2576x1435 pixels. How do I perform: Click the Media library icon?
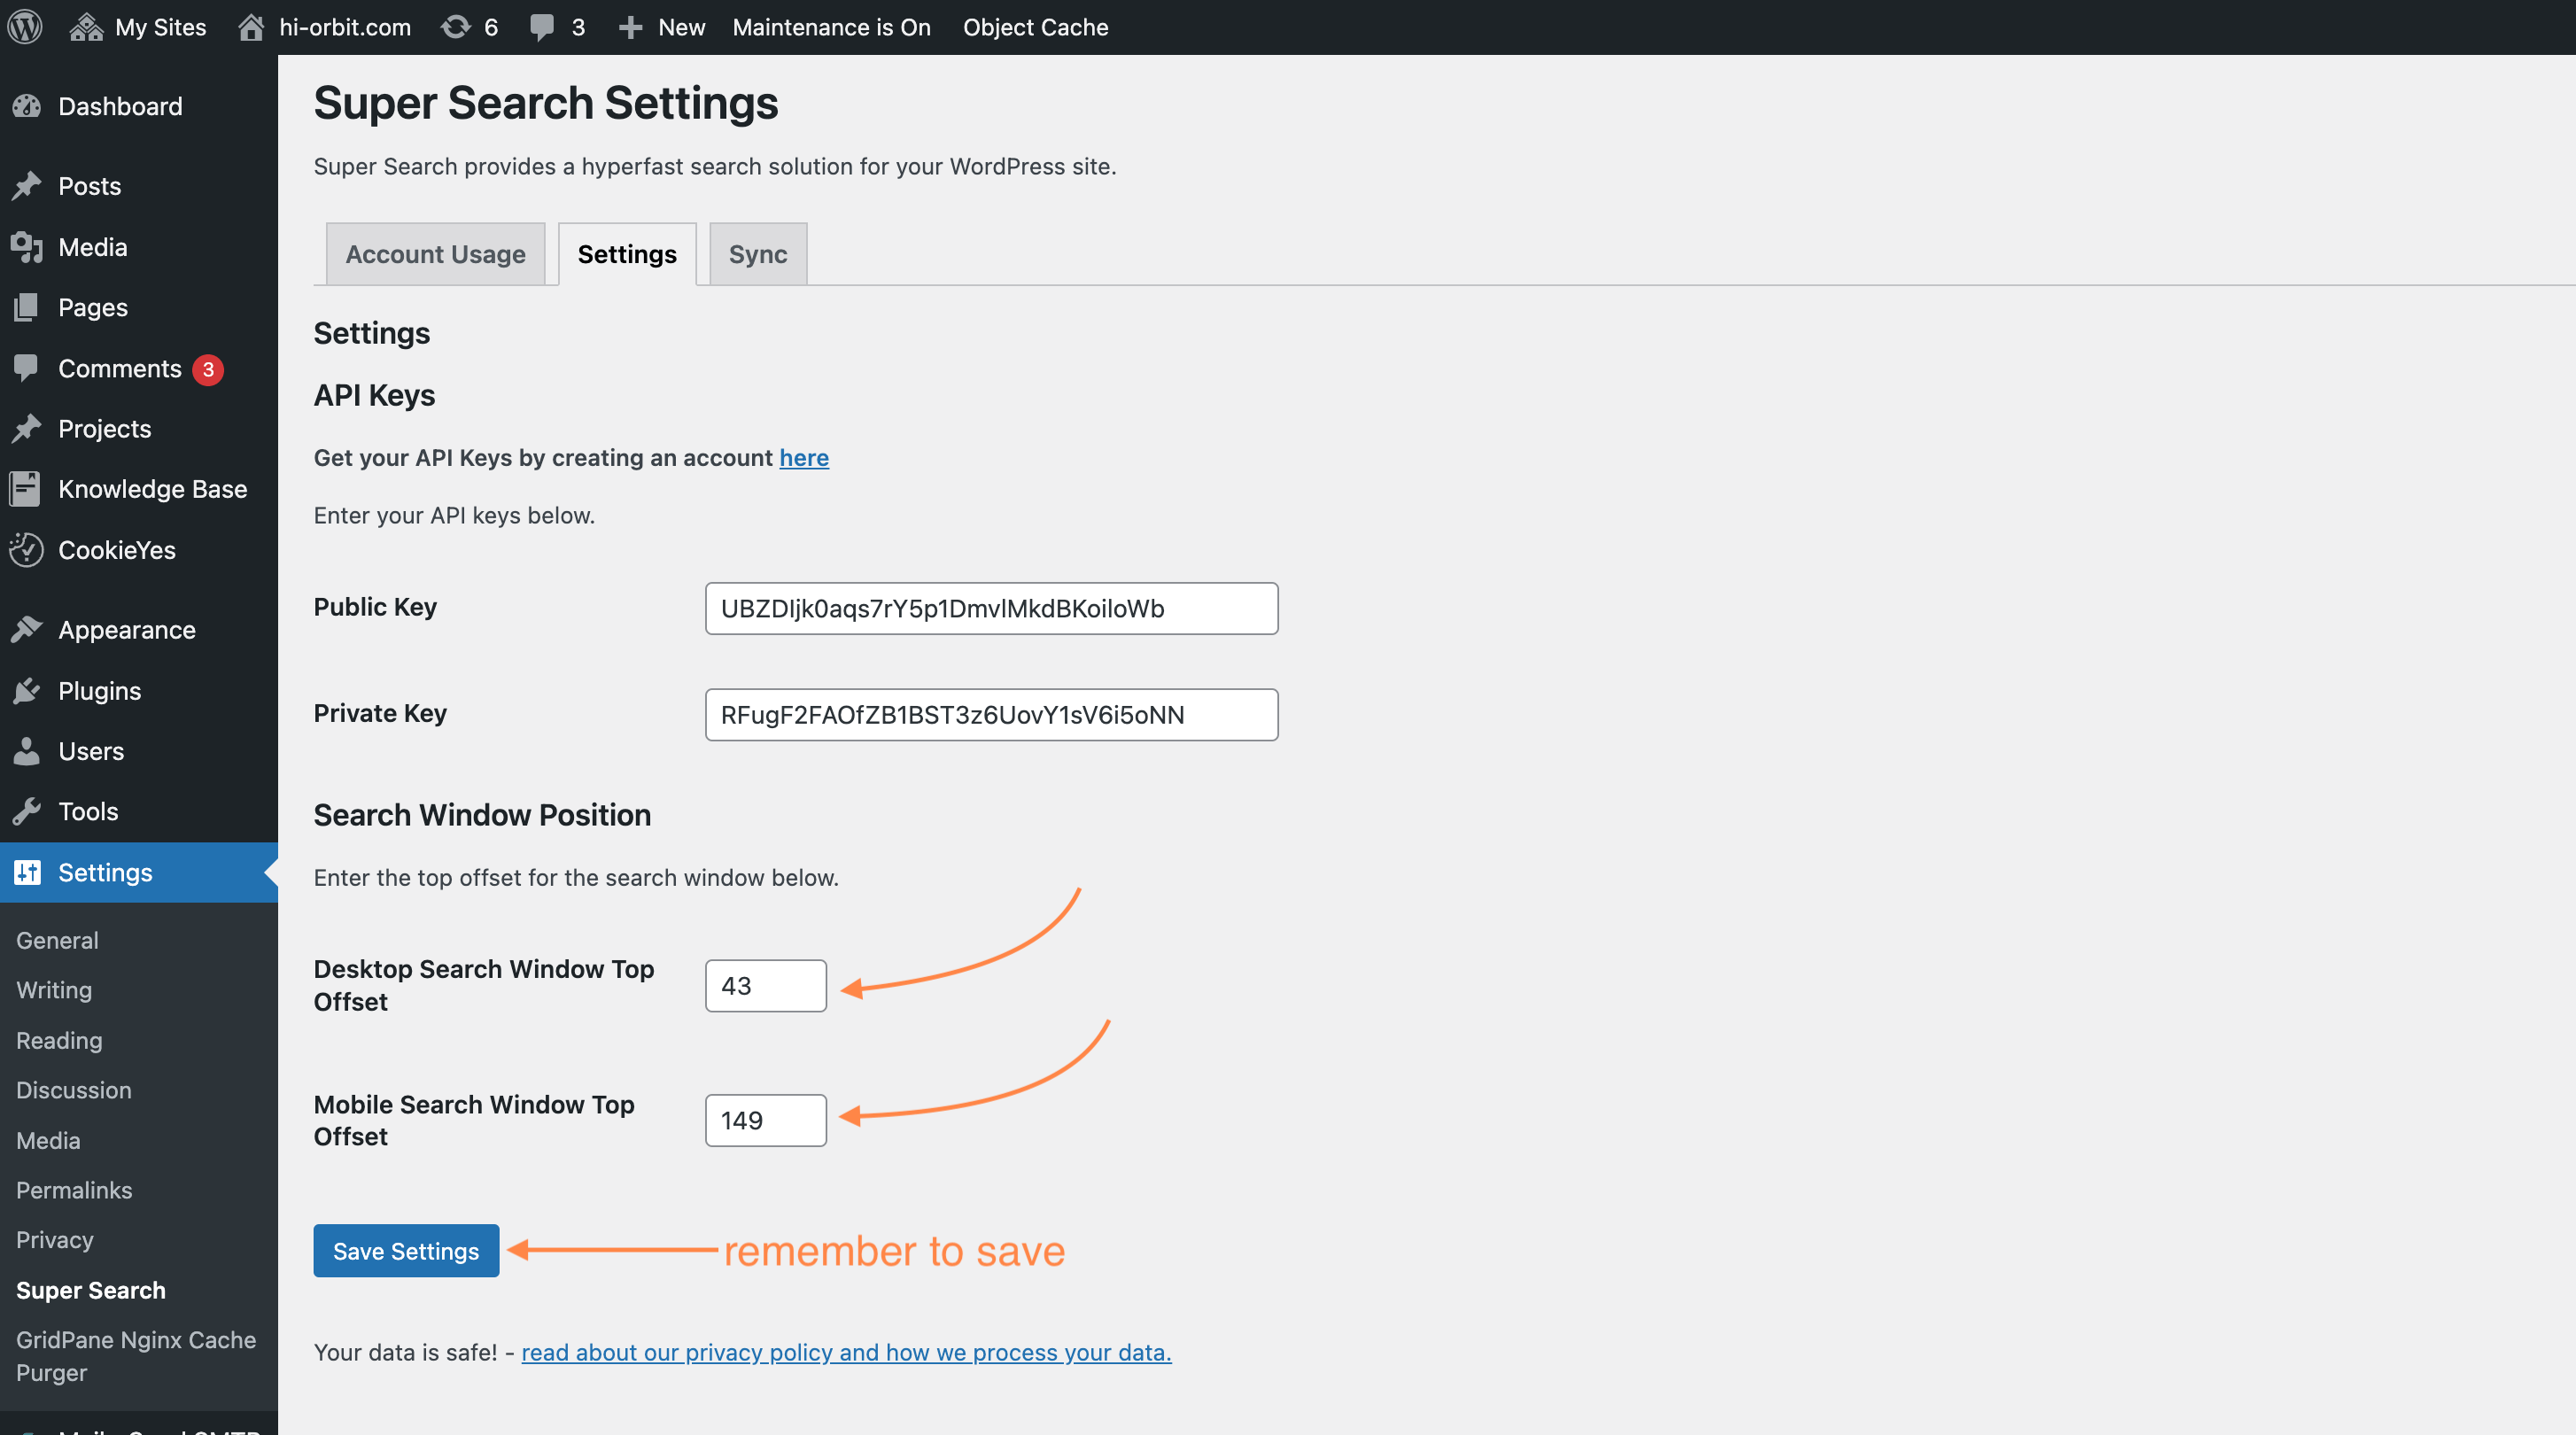[x=27, y=247]
